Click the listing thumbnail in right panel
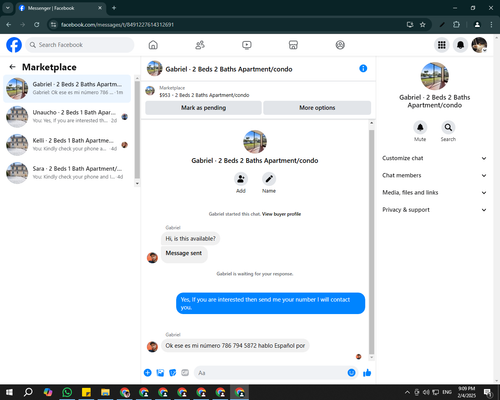 (434, 76)
